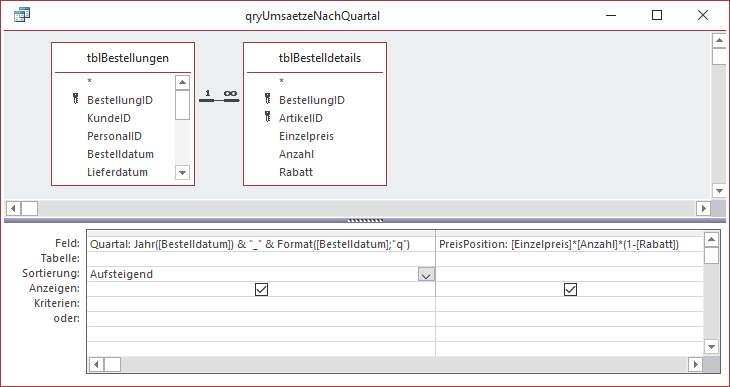Viewport: 730px width, 387px height.
Task: Select the asterisk in tblBestellungen
Action: pyautogui.click(x=89, y=81)
